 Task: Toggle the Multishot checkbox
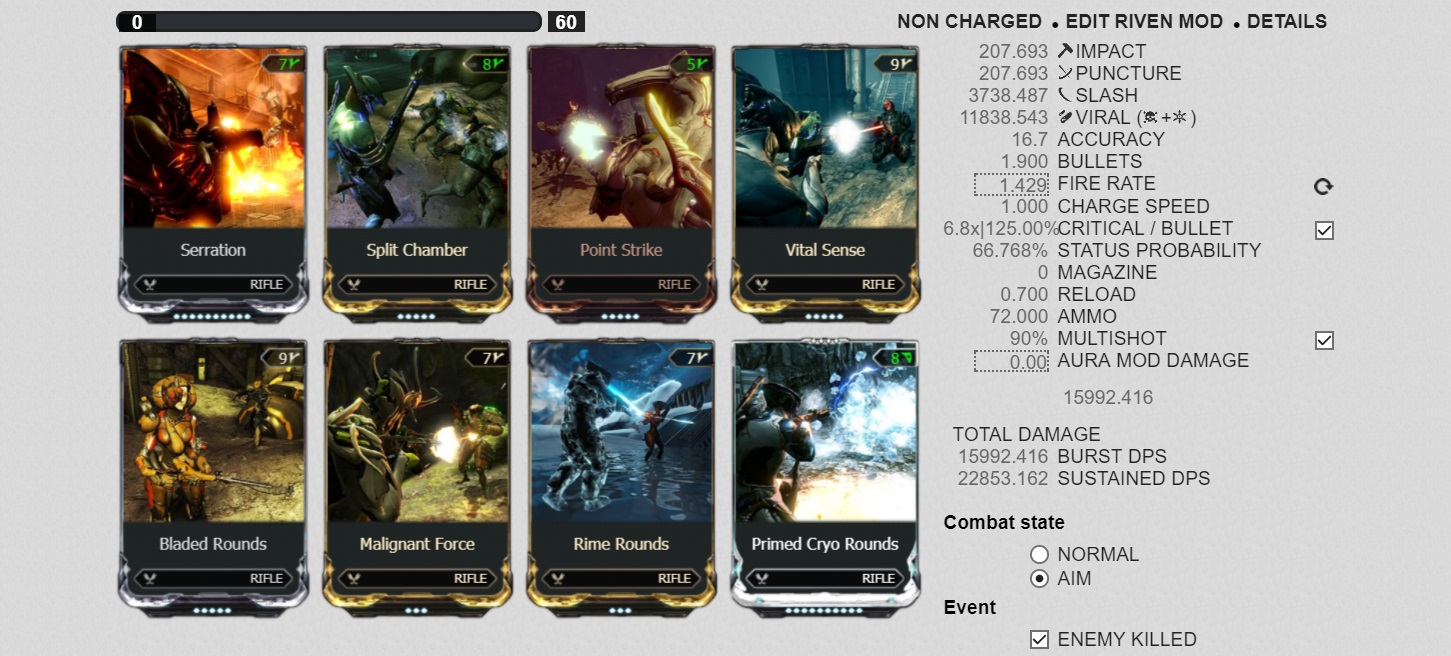(1324, 340)
